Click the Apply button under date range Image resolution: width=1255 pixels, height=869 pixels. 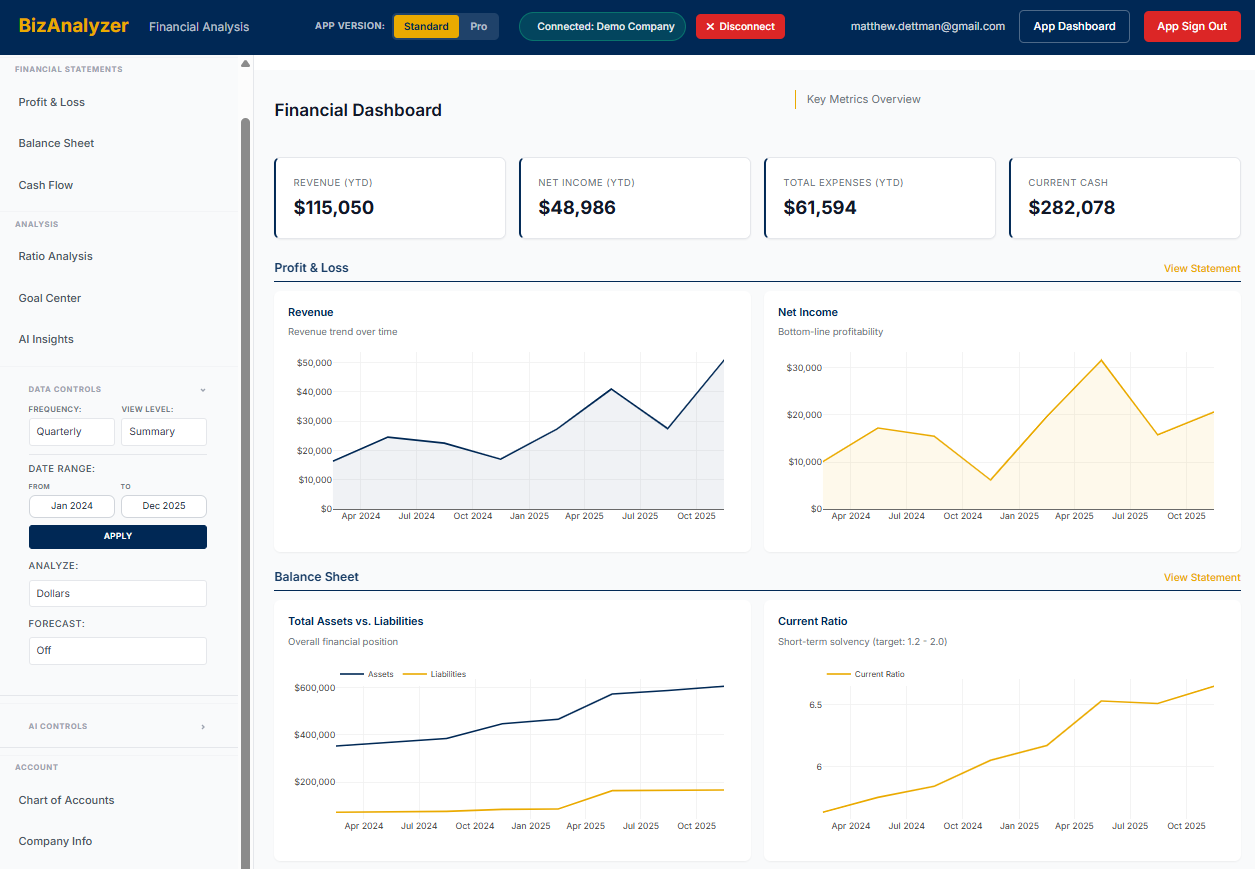(x=117, y=537)
